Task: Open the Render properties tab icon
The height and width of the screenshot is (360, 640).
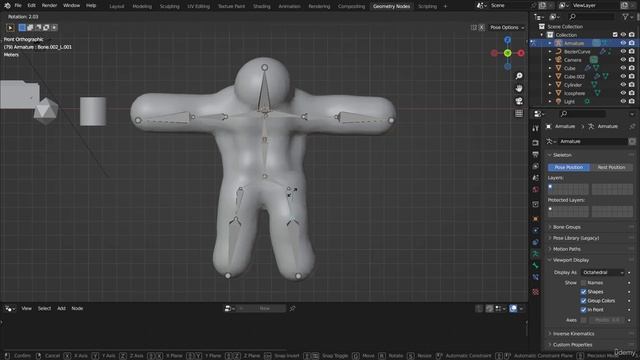Action: coord(536,143)
